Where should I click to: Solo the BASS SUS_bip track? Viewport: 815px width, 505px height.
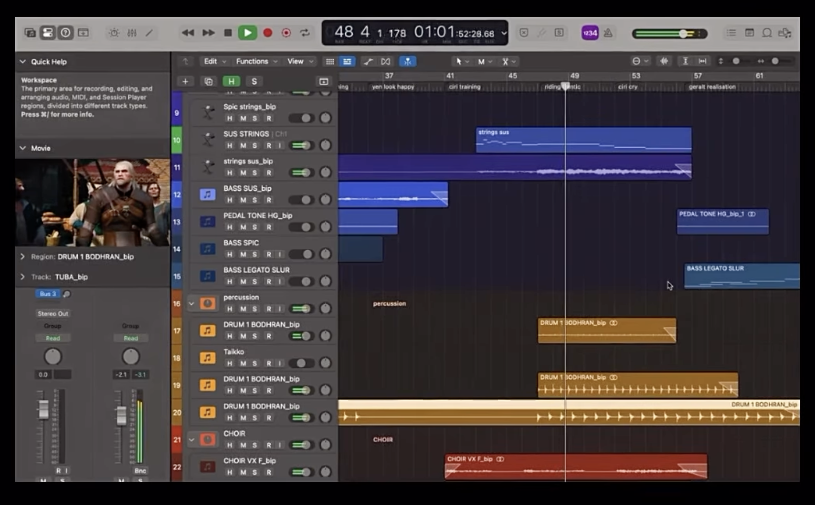(255, 200)
